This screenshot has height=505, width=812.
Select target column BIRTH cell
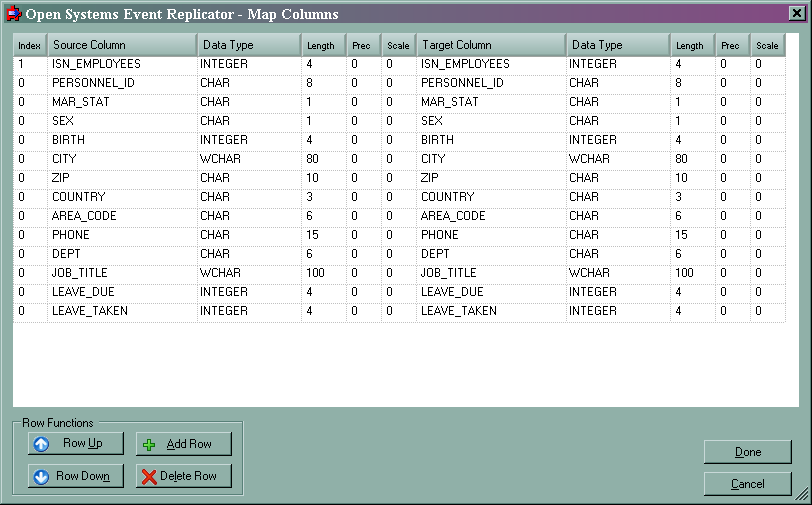(491, 140)
